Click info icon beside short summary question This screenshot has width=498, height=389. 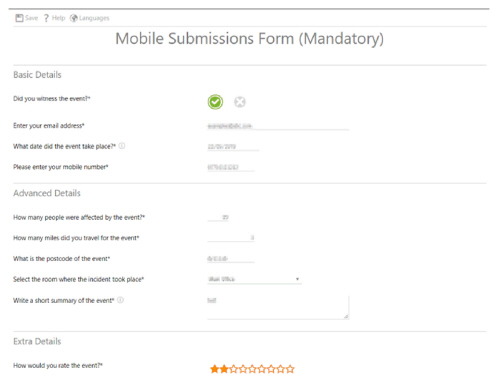pyautogui.click(x=120, y=300)
